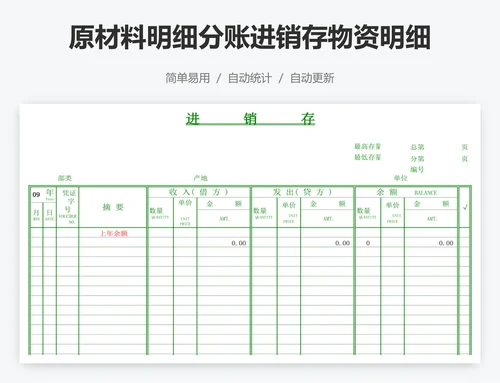Click 单价 header under 收入(借方)
The height and width of the screenshot is (383, 500).
[185, 212]
